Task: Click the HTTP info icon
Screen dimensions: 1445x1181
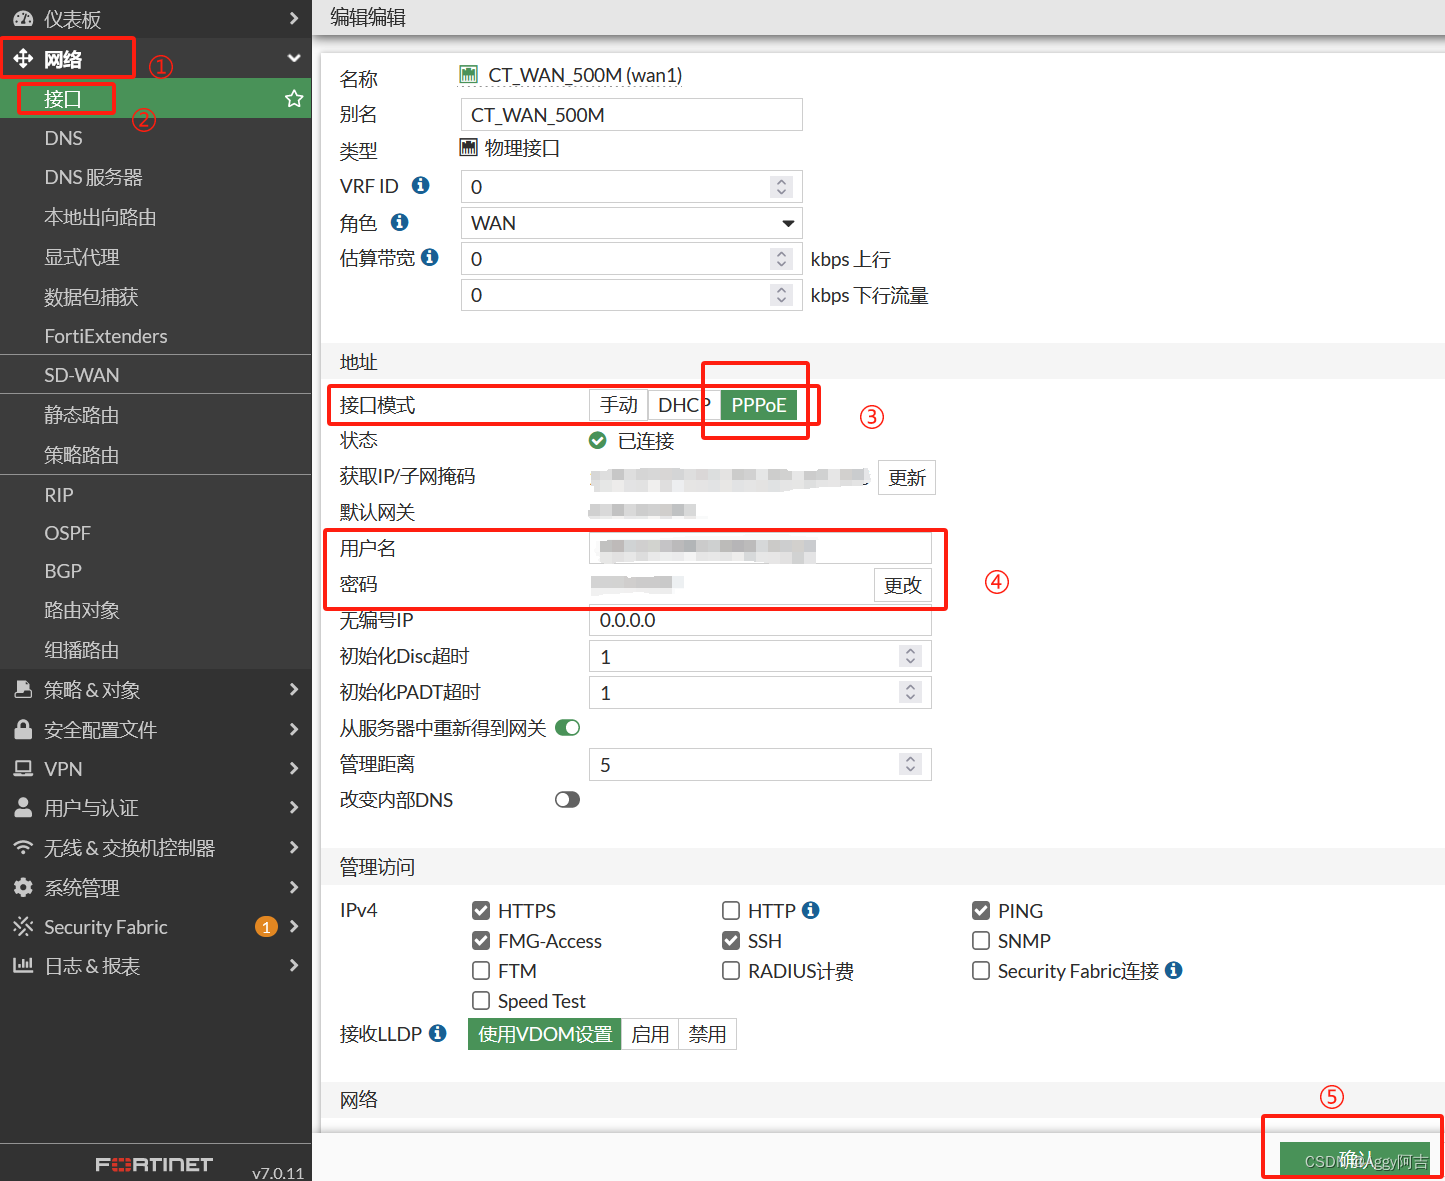Action: (x=811, y=910)
